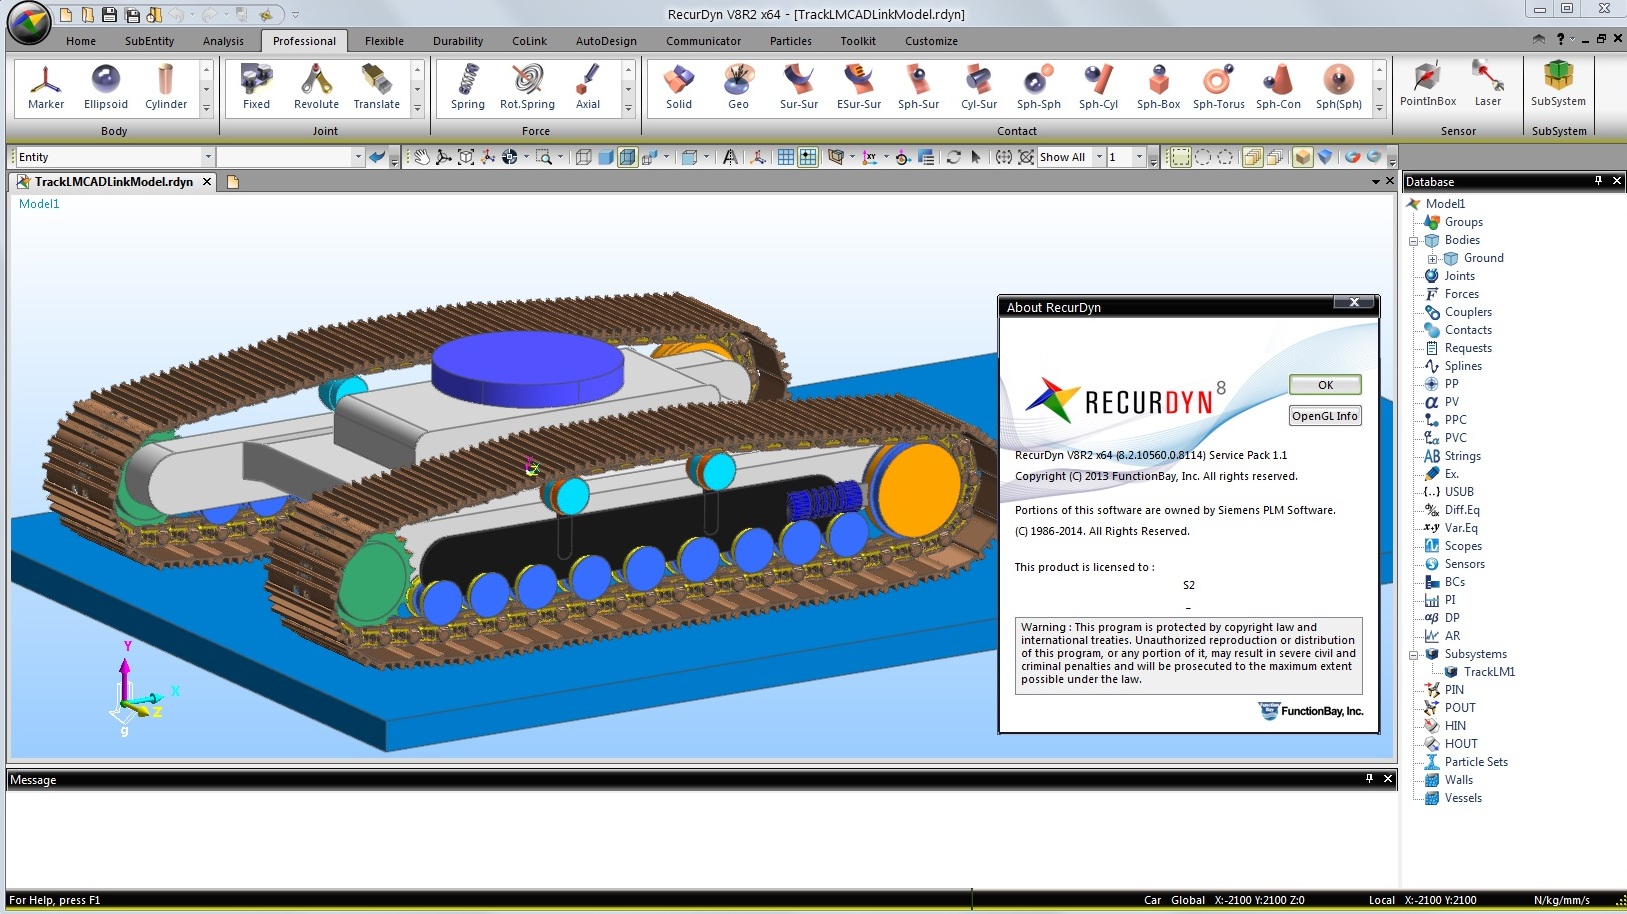Choose the Revolute joint tool
Screen dimensions: 1627x914
(x=316, y=87)
